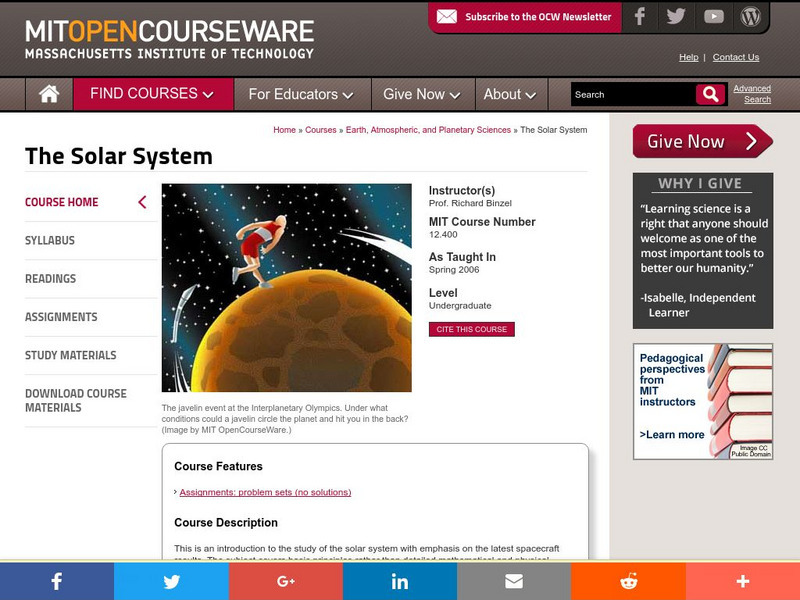Click The Solar System page heading
800x600 pixels.
119,156
